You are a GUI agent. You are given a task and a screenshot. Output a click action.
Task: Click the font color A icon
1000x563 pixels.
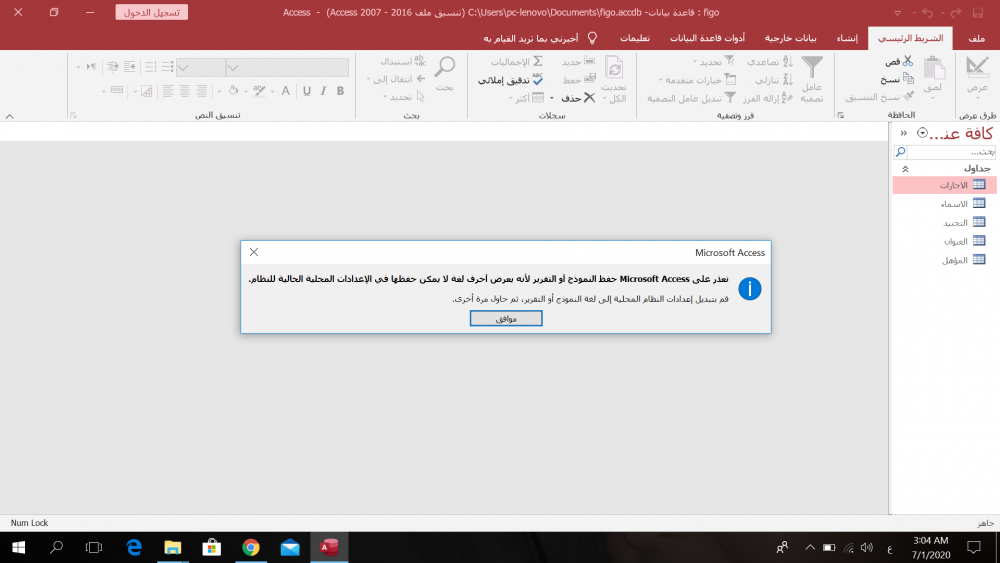[285, 91]
